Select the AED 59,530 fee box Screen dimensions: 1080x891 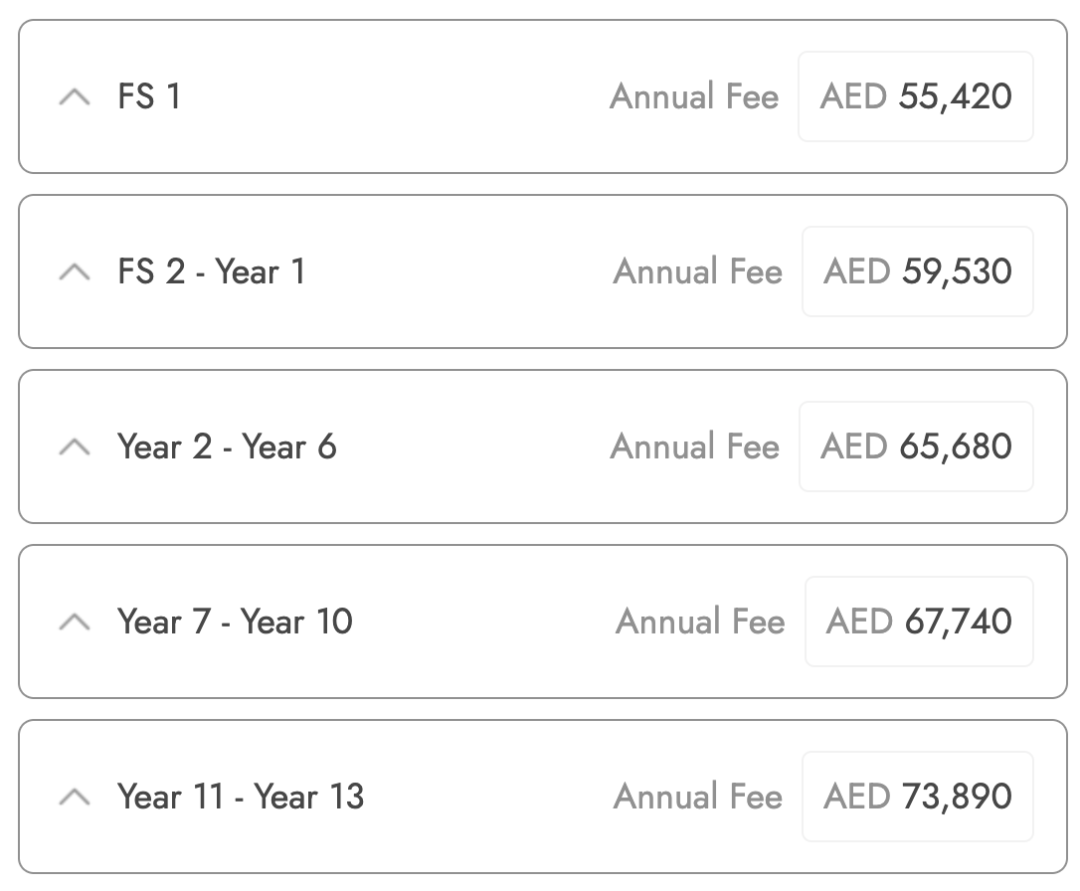pos(917,272)
